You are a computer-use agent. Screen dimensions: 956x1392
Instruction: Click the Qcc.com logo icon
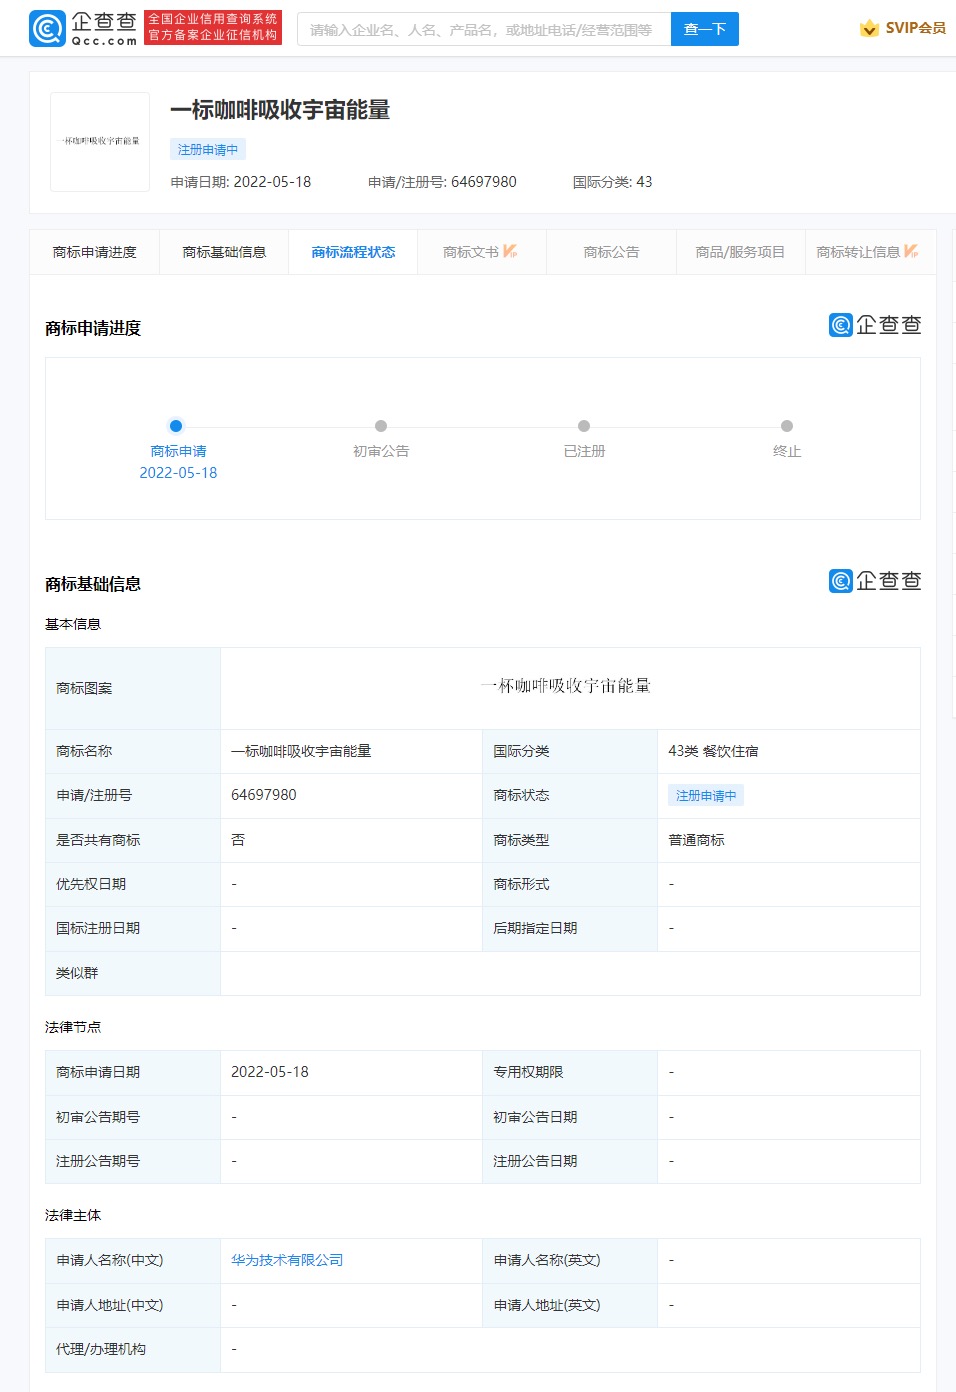click(47, 29)
